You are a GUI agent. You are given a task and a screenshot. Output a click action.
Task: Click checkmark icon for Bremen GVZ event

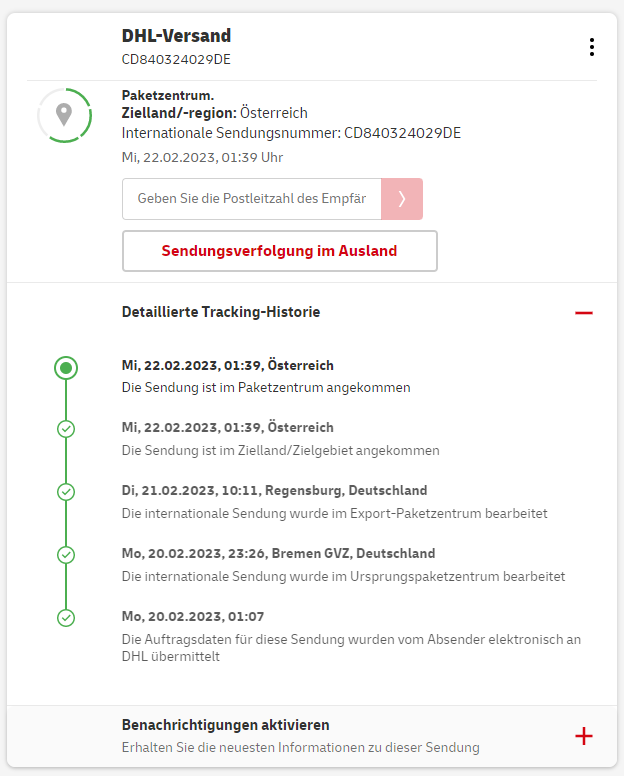click(x=66, y=554)
